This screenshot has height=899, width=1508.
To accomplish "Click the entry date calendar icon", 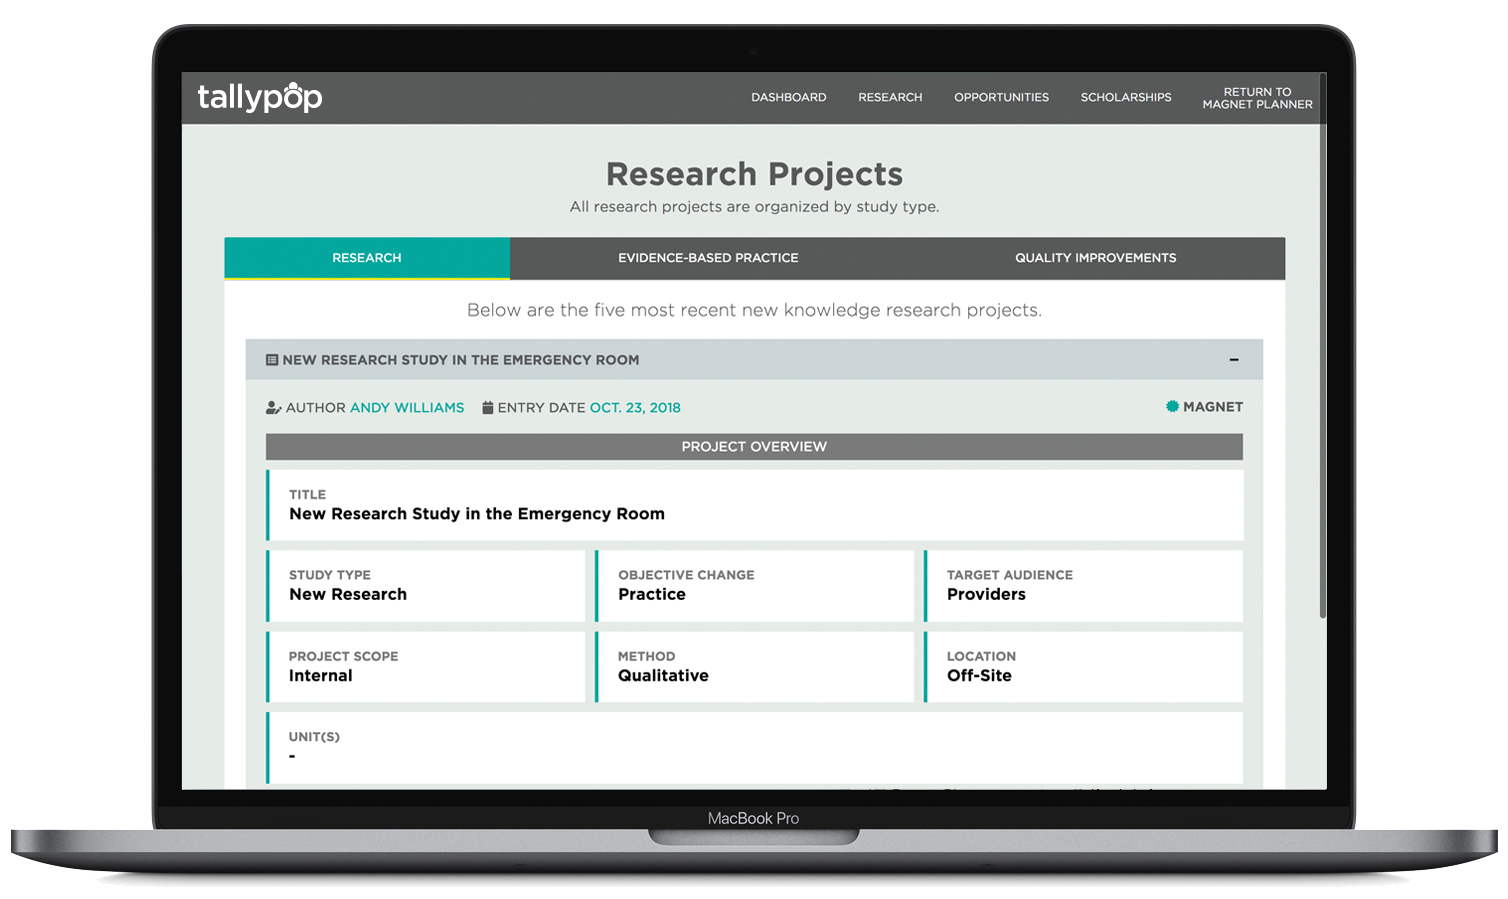I will pos(488,408).
